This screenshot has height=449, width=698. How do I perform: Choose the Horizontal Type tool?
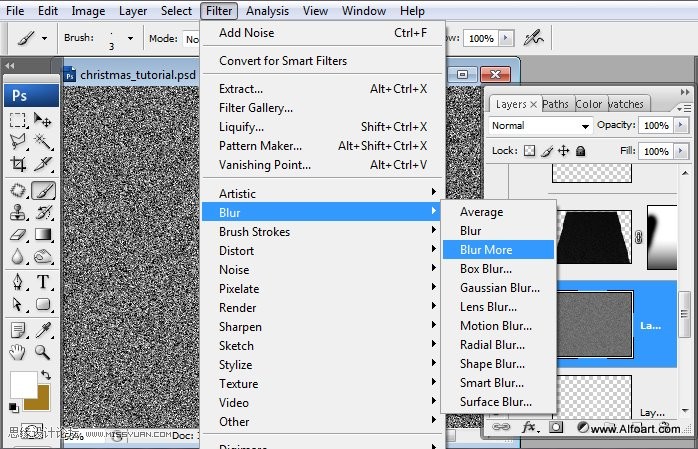(44, 282)
